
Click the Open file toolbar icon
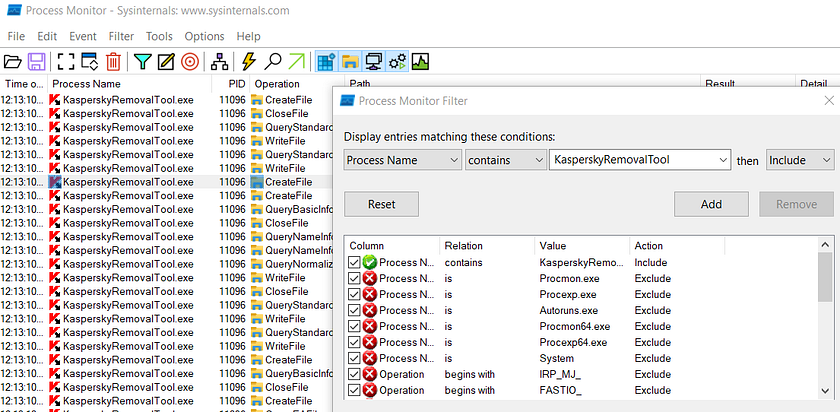pyautogui.click(x=12, y=62)
